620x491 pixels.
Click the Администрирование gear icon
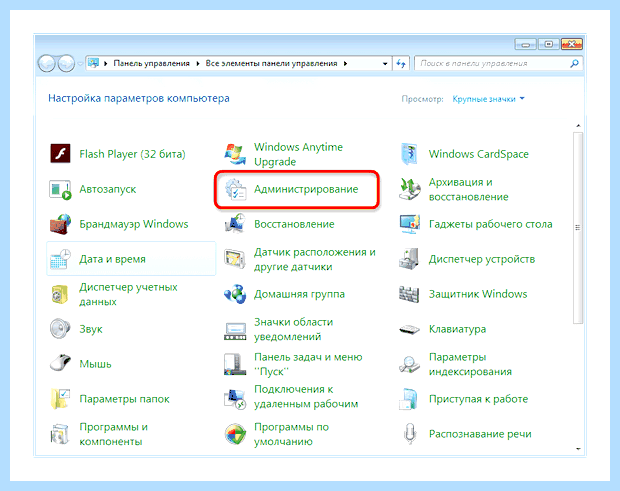point(235,189)
